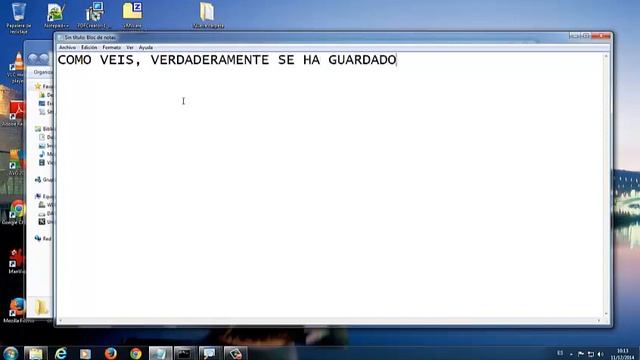Open the last app button on the taskbar

point(236,353)
